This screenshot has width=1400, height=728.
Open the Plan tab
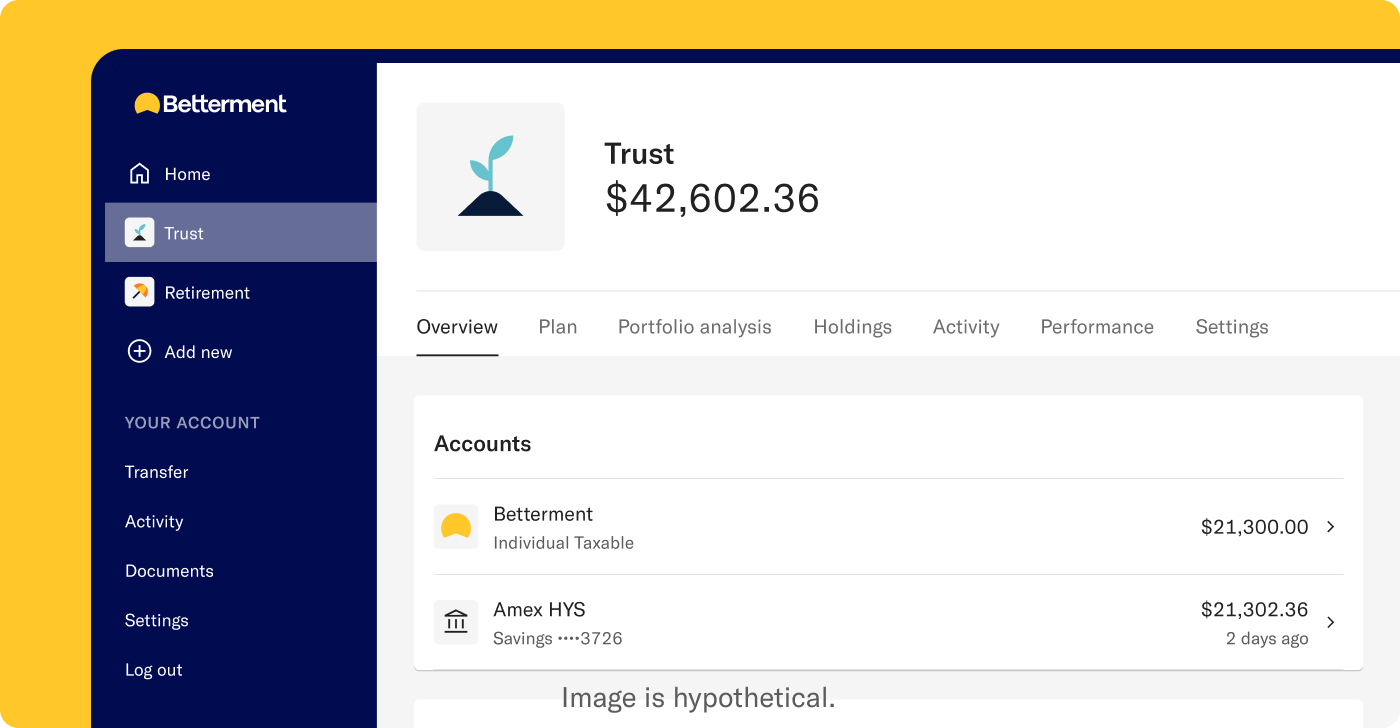557,326
